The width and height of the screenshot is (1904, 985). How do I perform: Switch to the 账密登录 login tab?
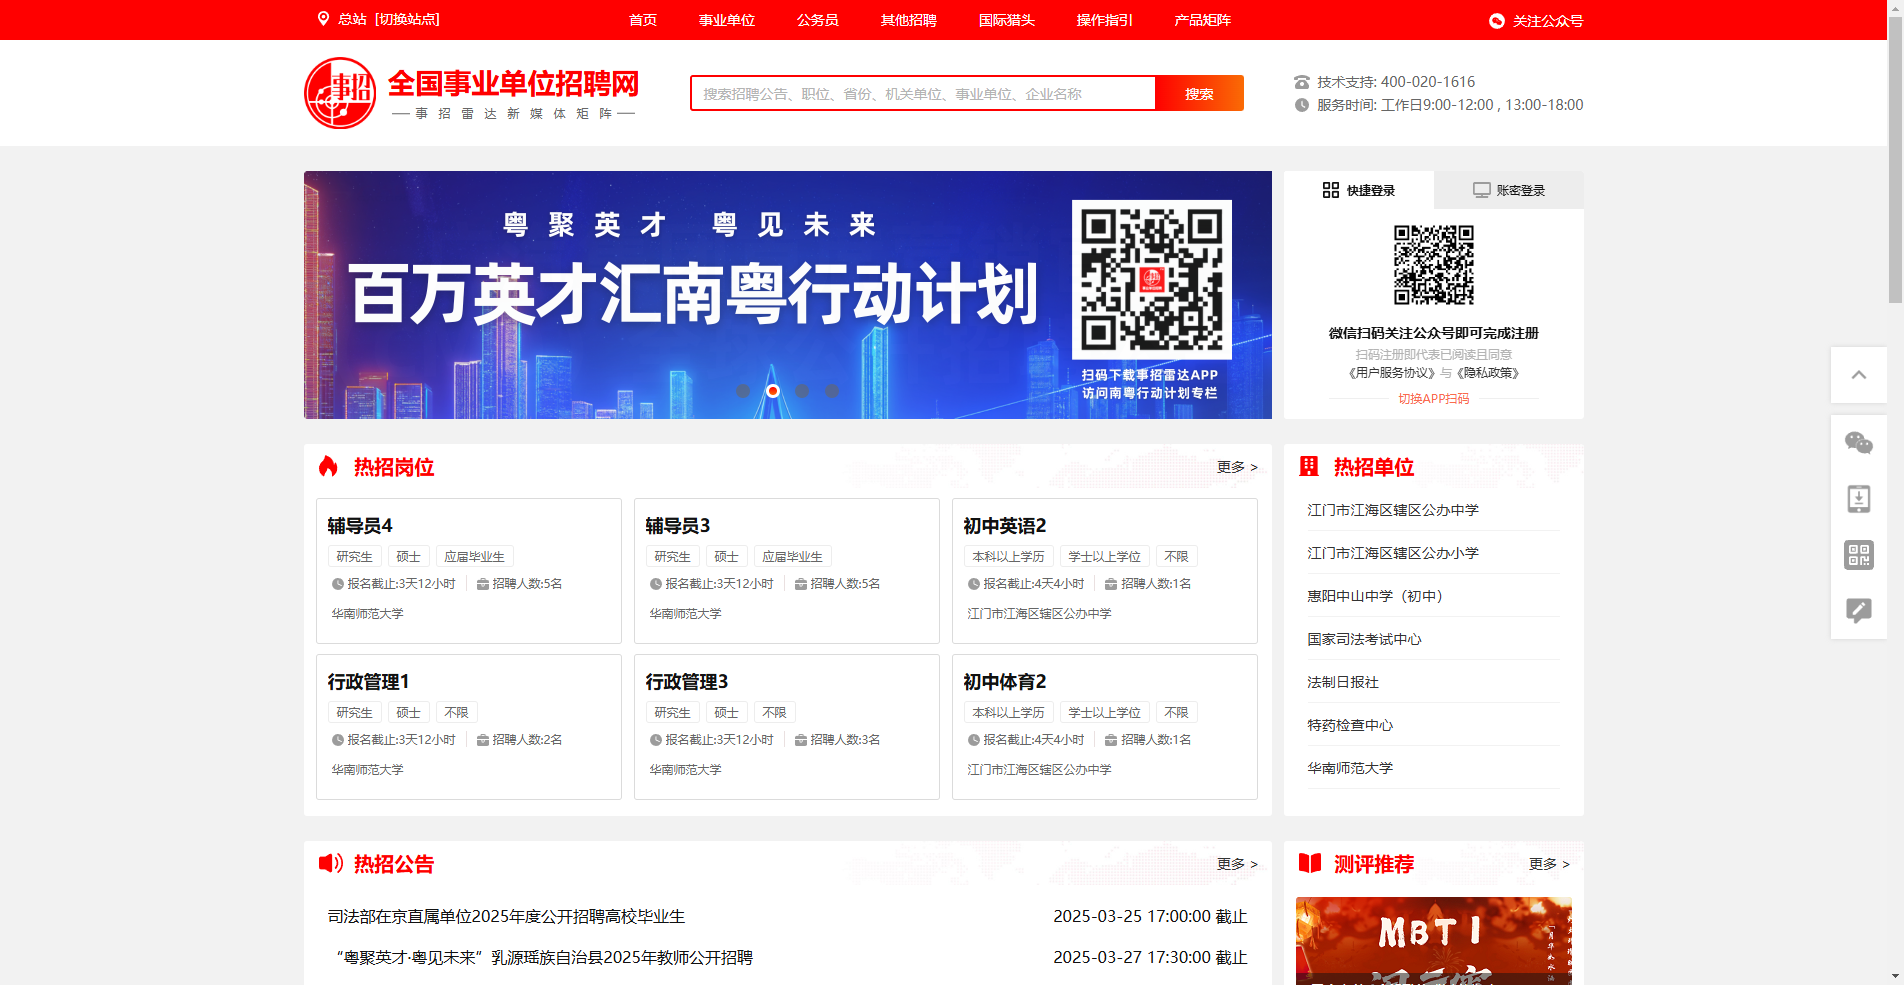click(1508, 189)
